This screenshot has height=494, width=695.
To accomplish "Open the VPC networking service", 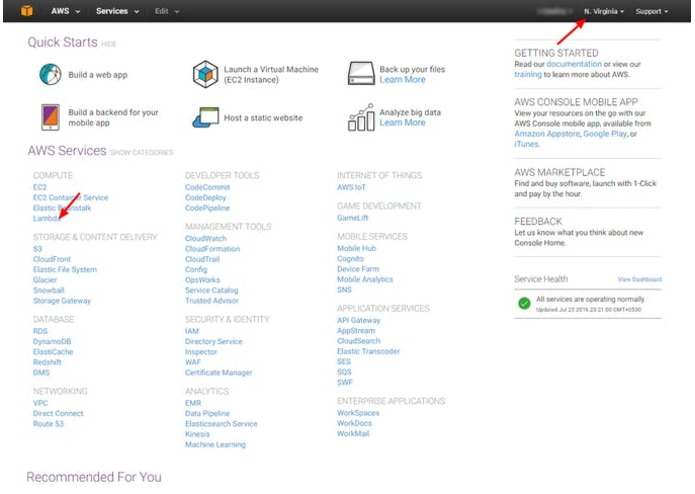I will [40, 403].
